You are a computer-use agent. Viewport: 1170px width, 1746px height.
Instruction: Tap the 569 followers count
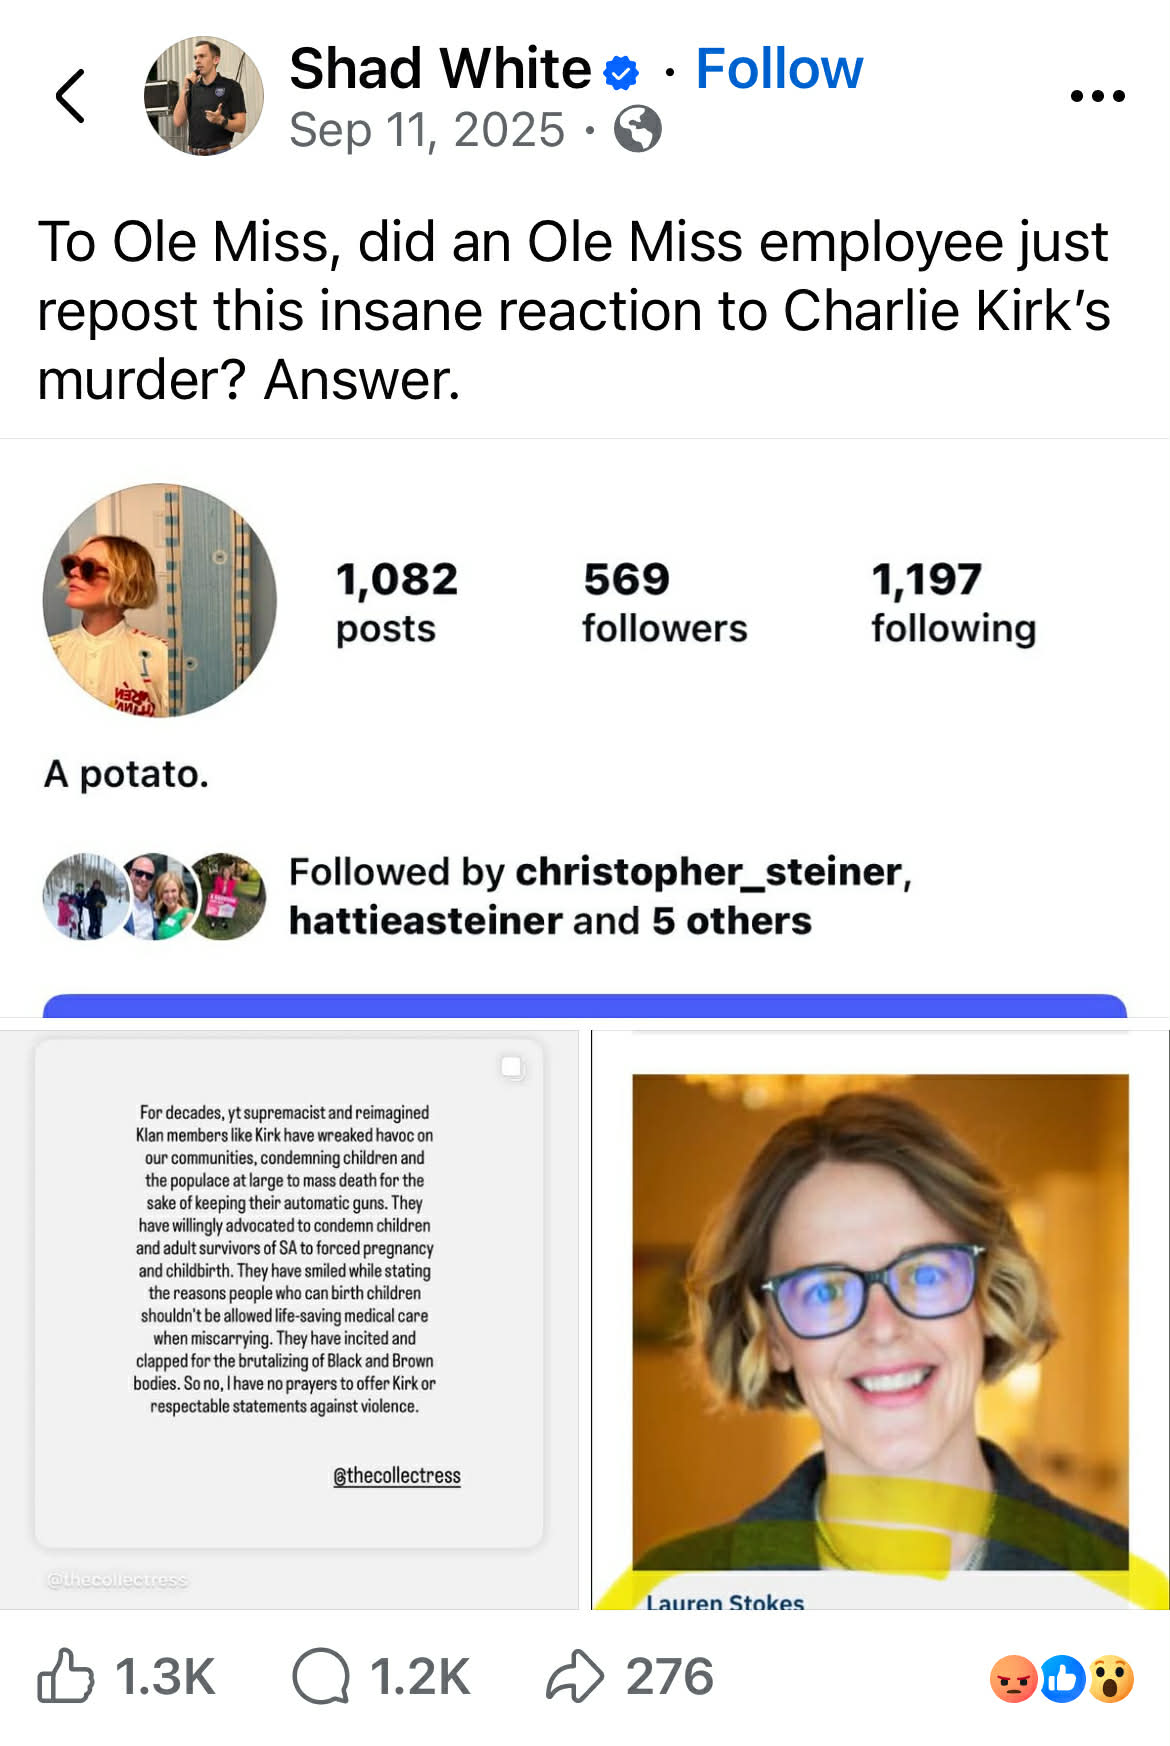point(664,602)
